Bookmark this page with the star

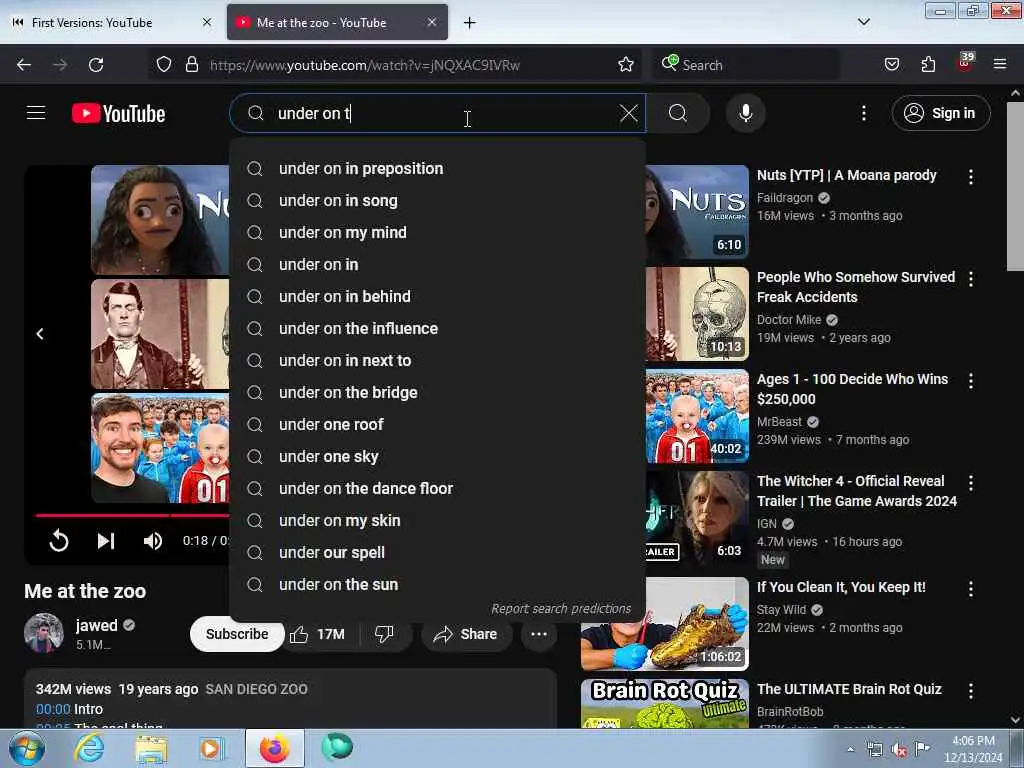point(626,65)
